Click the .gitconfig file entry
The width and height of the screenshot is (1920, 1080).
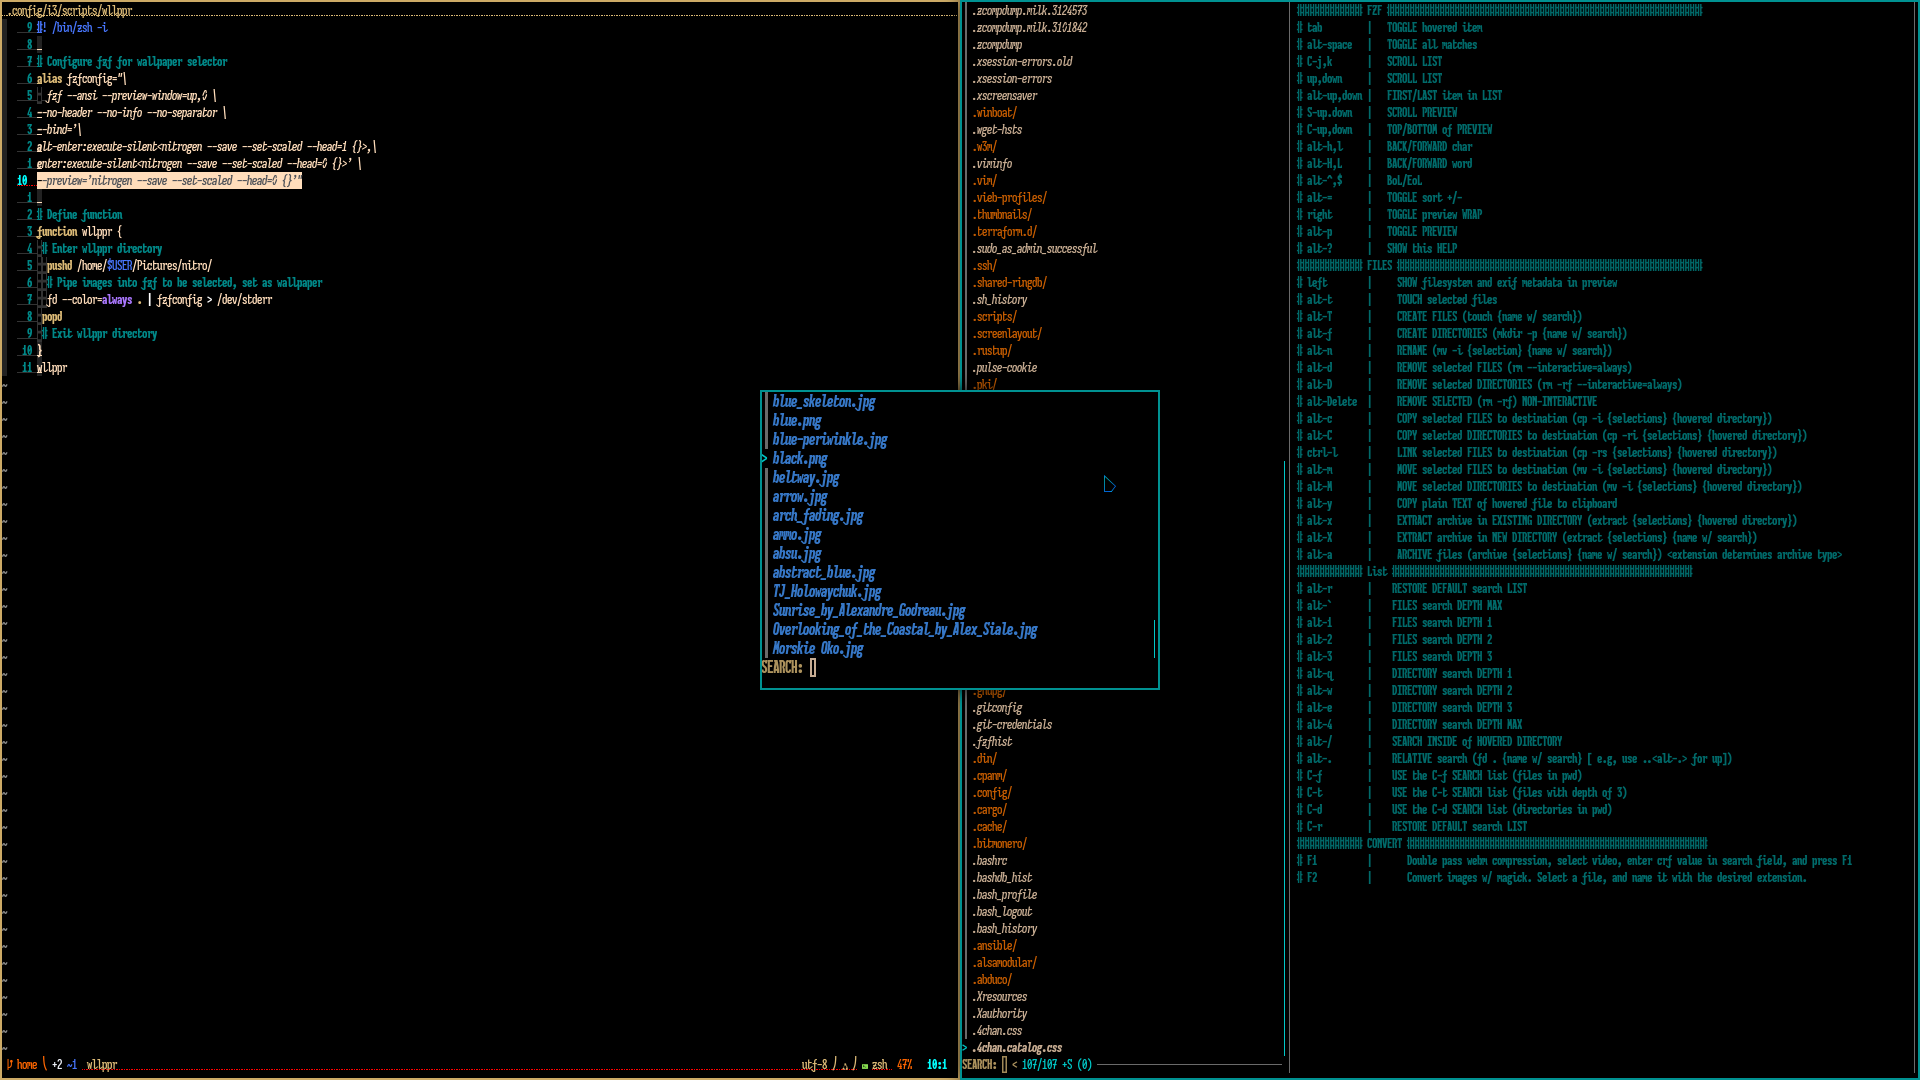point(997,708)
